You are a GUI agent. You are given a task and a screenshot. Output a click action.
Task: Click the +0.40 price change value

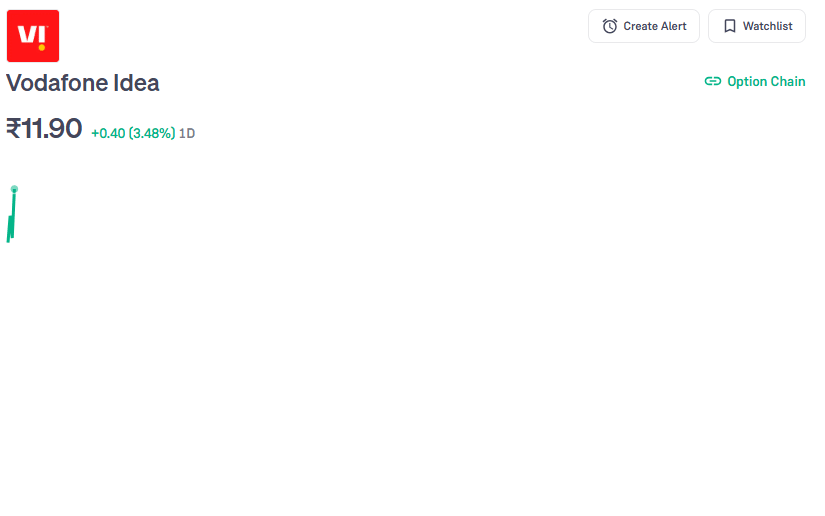pos(108,133)
